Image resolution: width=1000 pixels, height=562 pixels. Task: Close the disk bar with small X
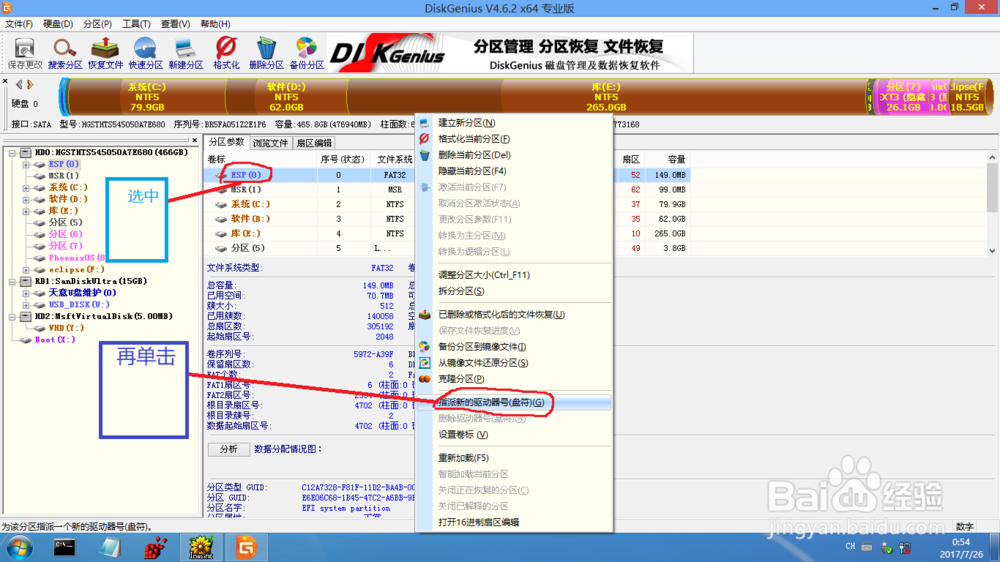pos(5,82)
